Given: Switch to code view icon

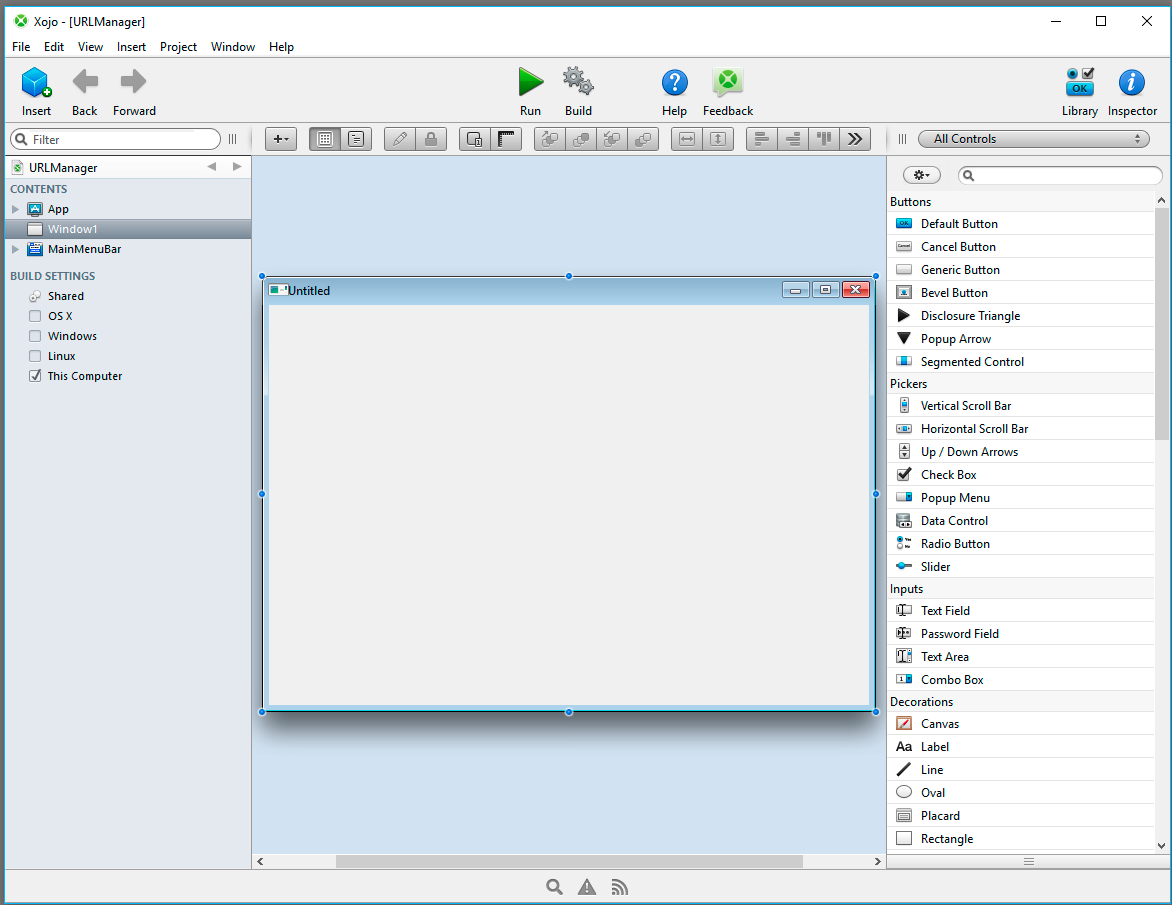Looking at the screenshot, I should coord(356,139).
